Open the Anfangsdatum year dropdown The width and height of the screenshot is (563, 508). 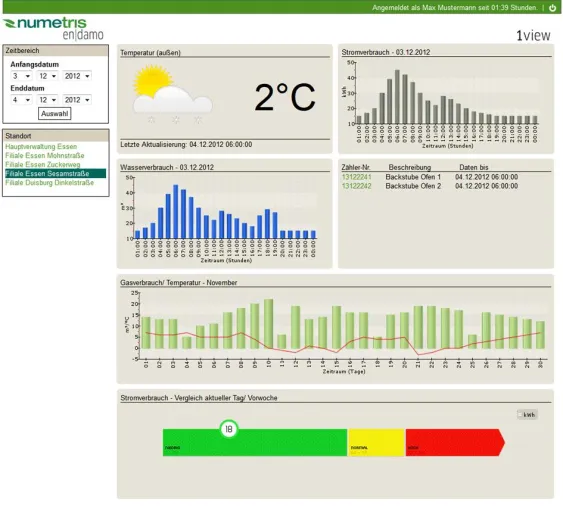pyautogui.click(x=77, y=76)
